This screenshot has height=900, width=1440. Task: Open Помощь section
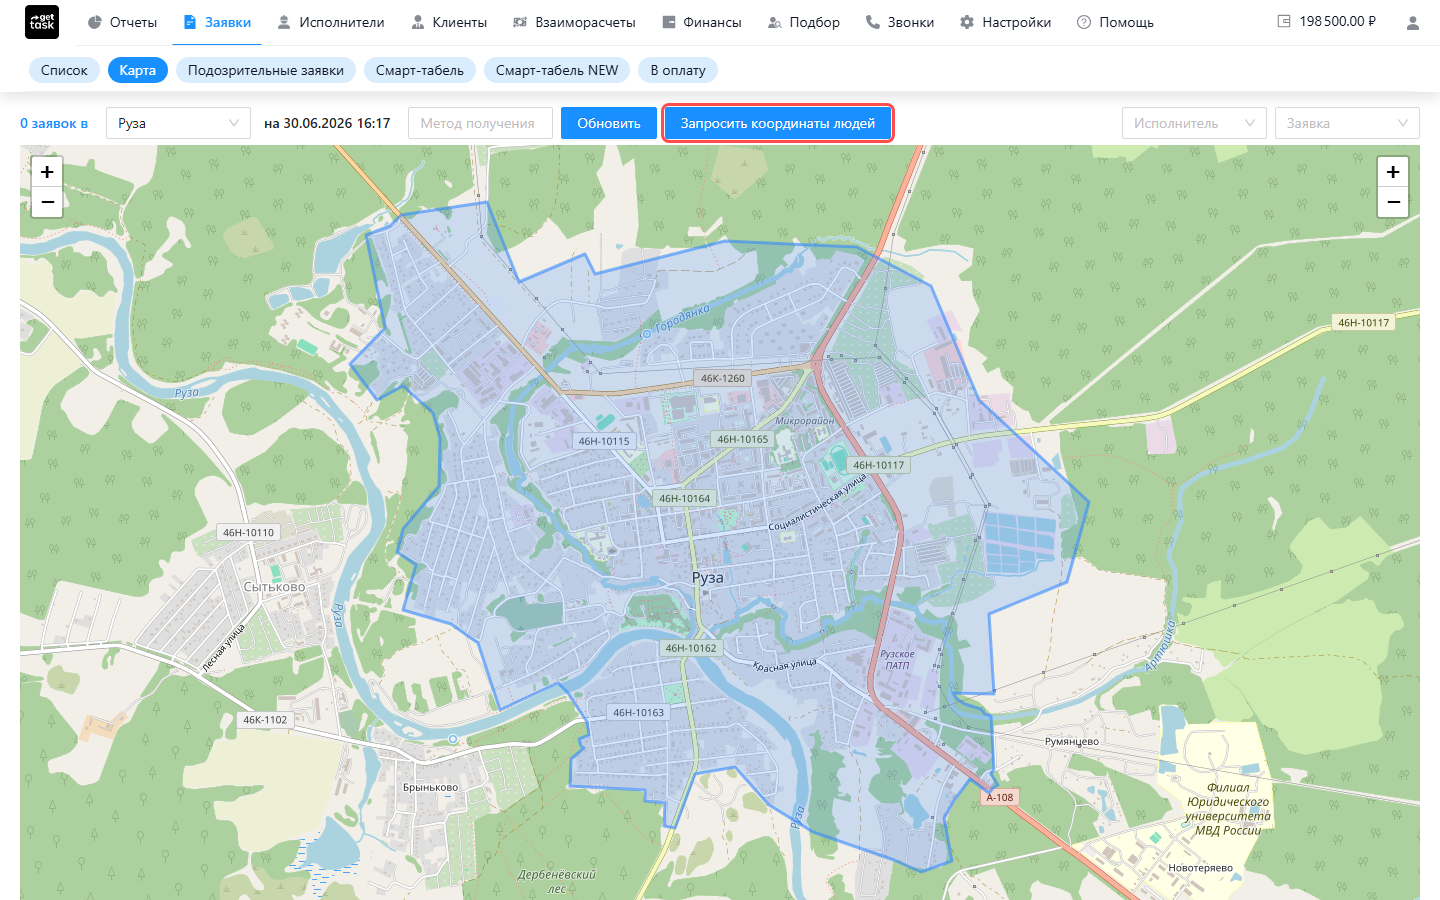(1115, 22)
